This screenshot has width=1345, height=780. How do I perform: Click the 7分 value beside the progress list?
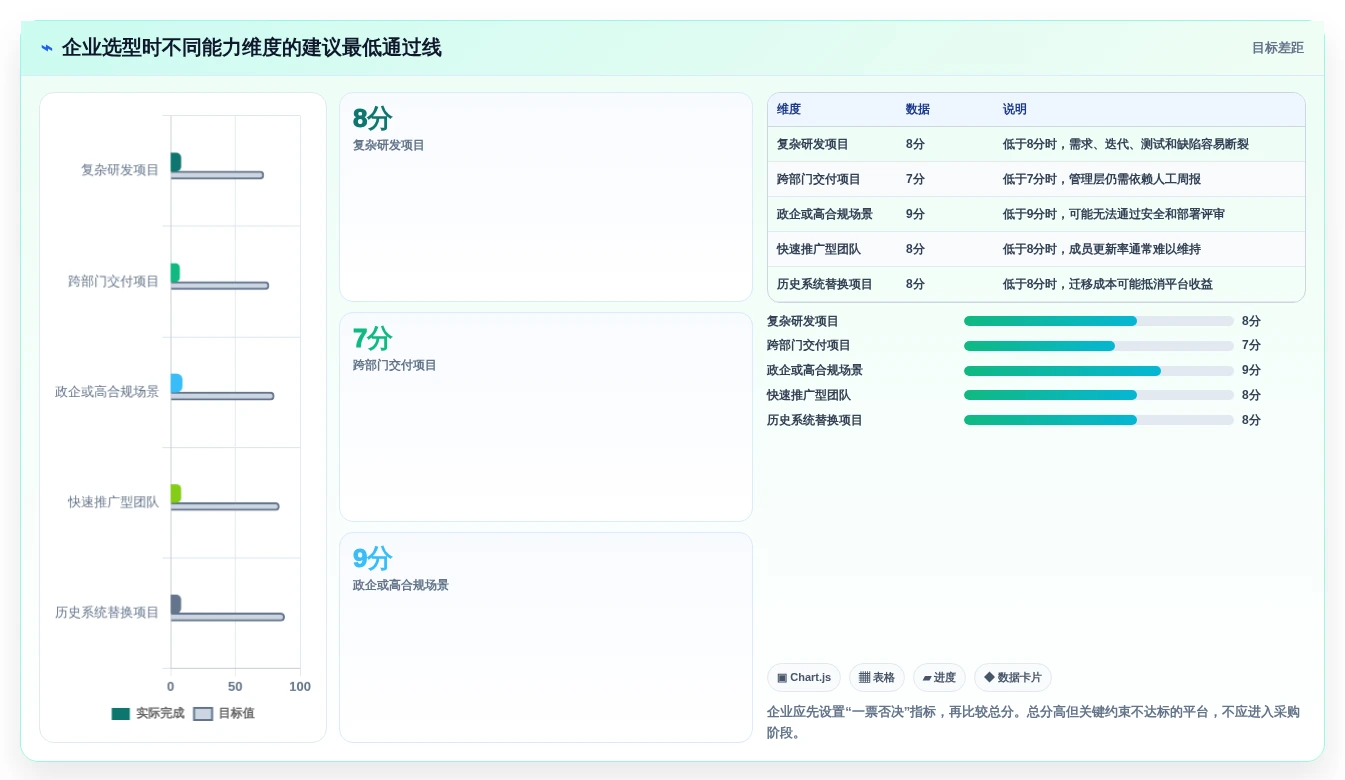(x=1251, y=346)
